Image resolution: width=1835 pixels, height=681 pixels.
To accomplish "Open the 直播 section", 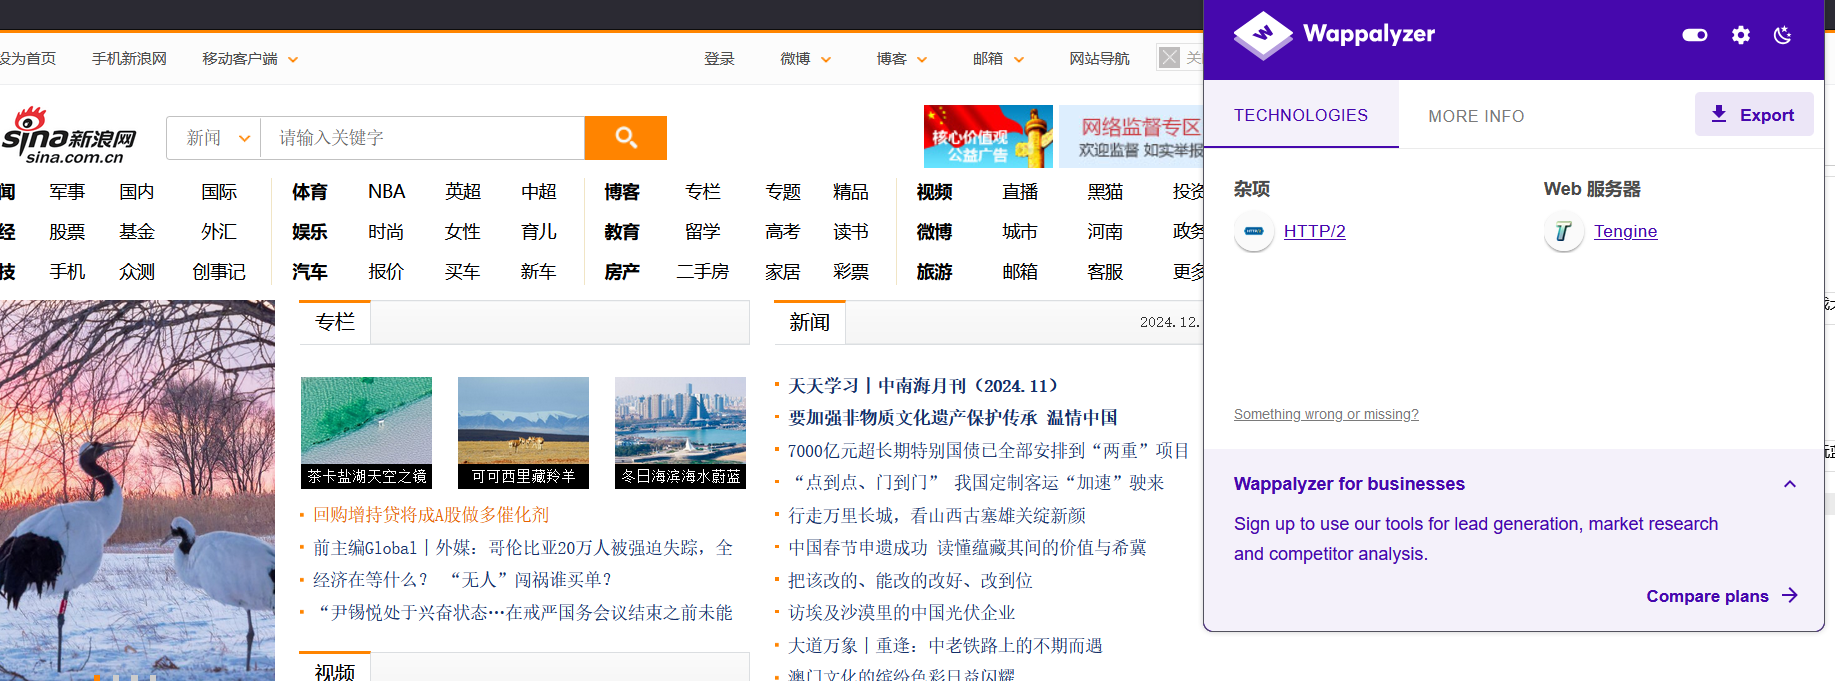I will pyautogui.click(x=1020, y=192).
